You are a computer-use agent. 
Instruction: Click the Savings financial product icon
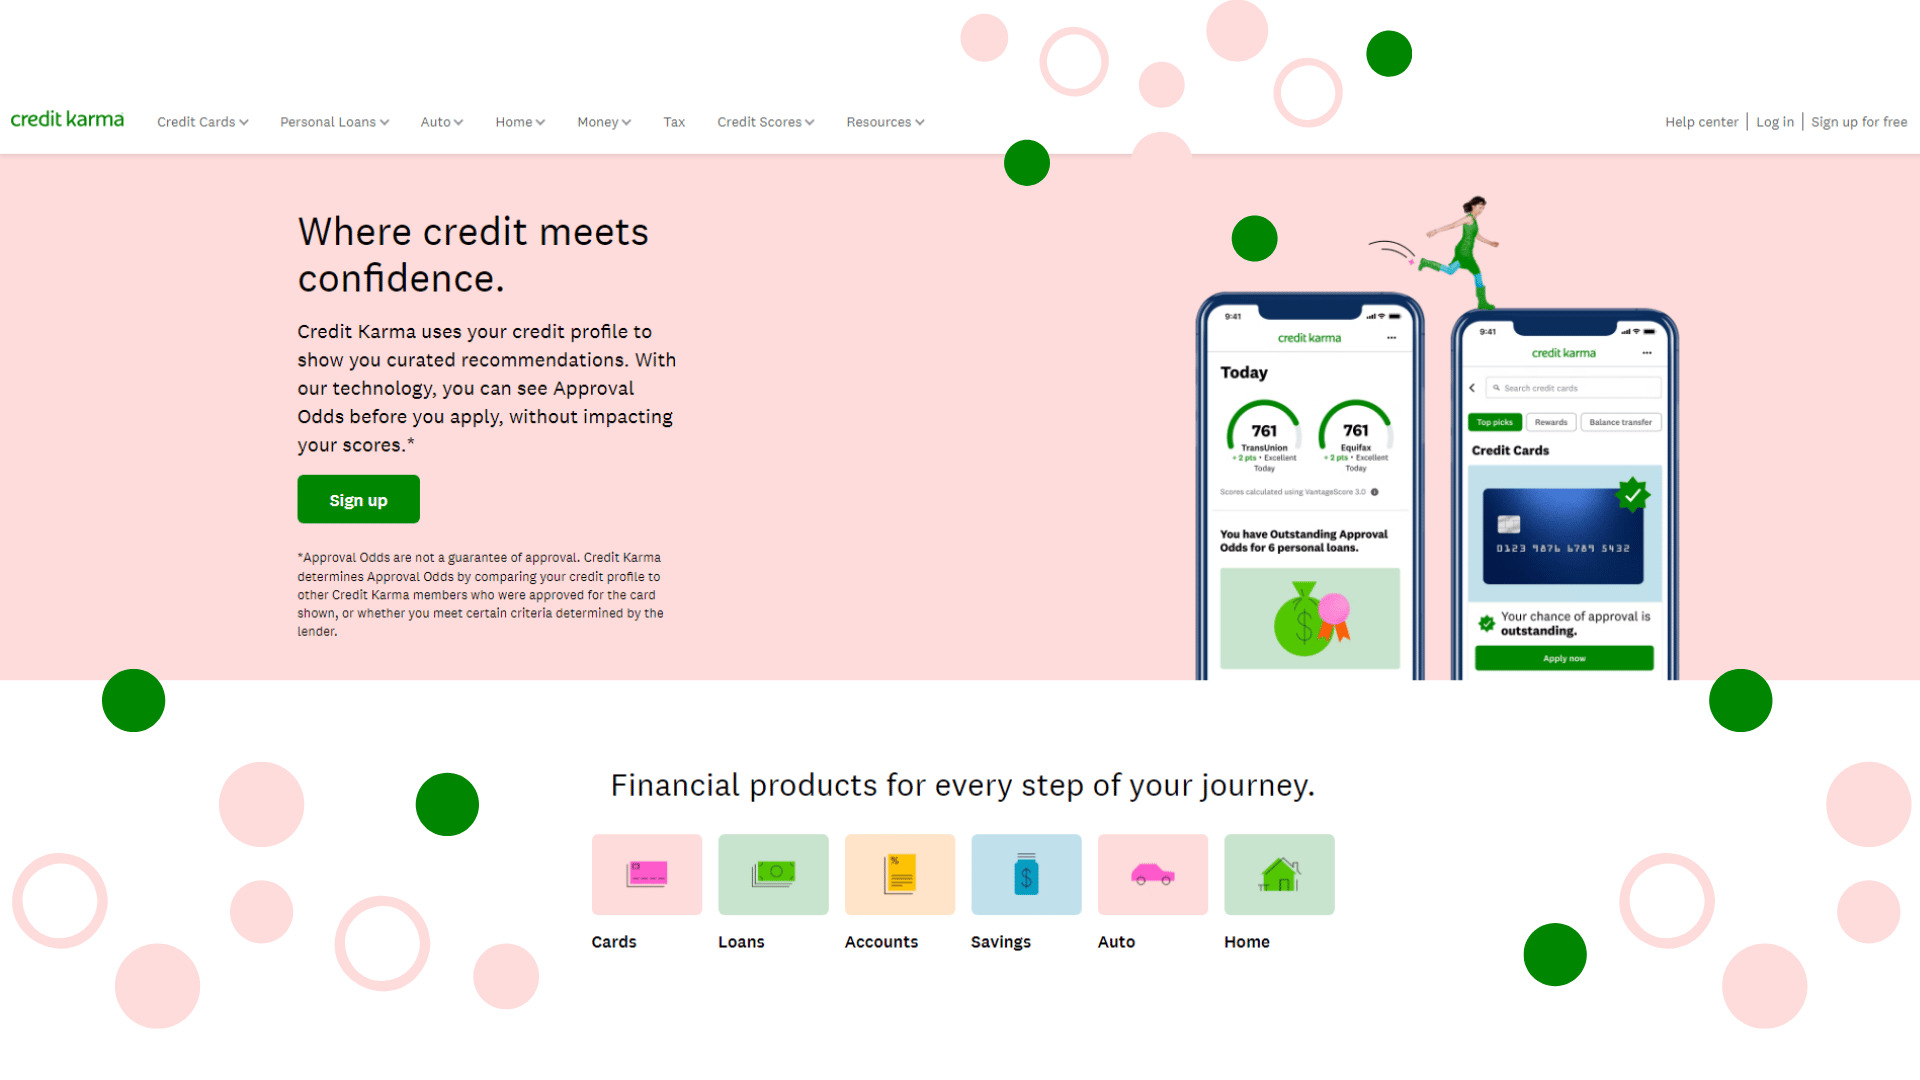[x=1026, y=874]
